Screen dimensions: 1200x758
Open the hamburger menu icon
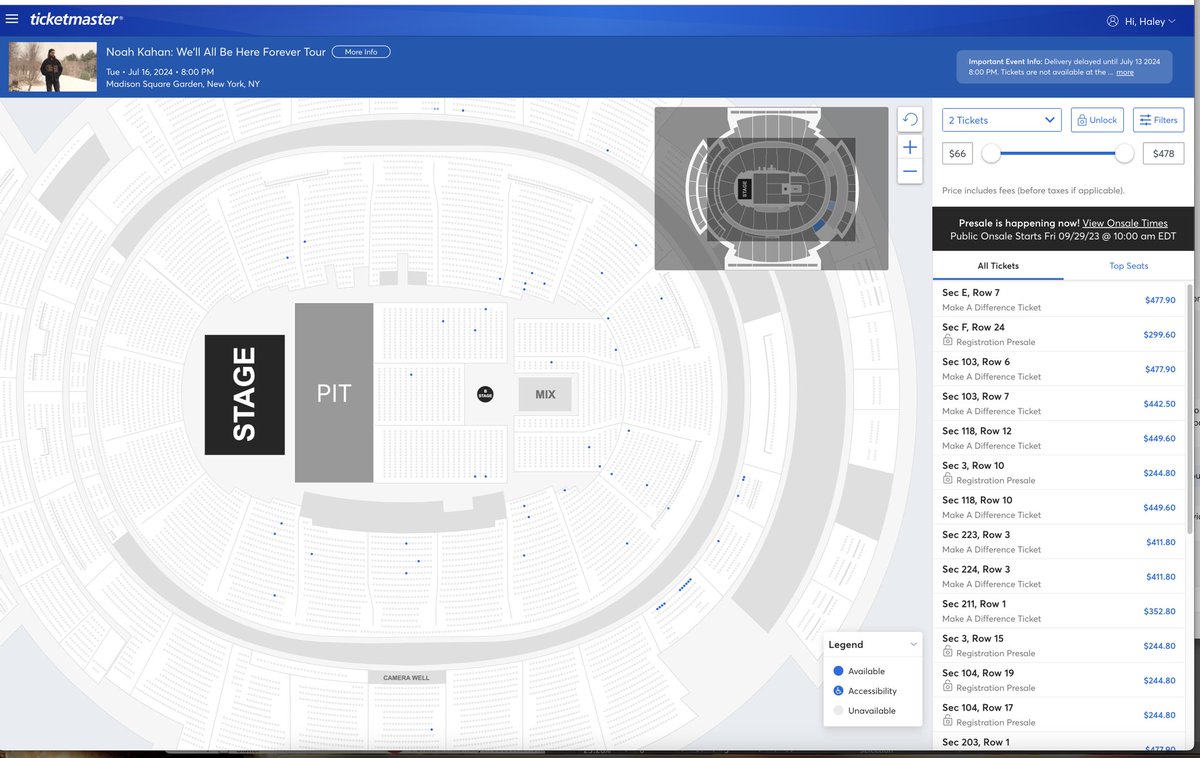12,19
